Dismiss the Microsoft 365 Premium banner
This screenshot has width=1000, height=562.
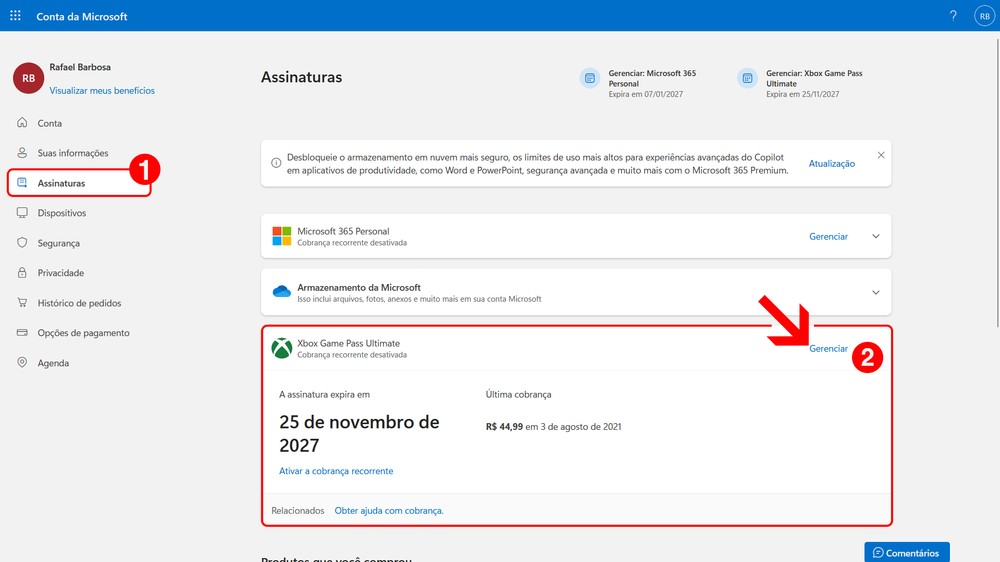[880, 155]
